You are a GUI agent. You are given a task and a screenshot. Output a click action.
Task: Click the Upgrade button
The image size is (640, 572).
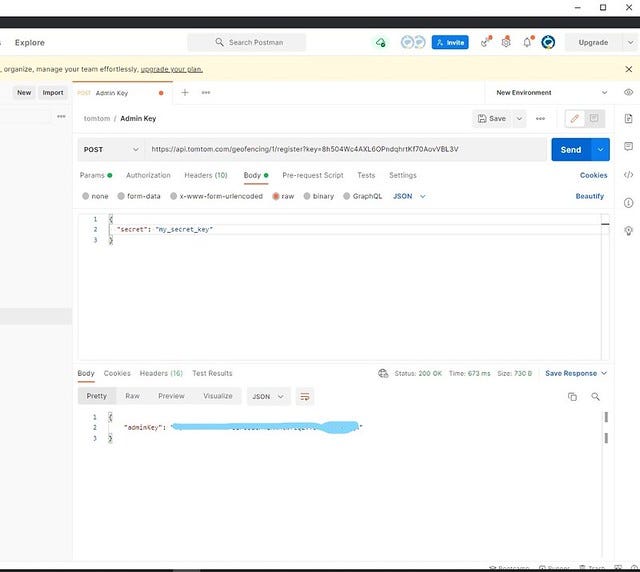(593, 42)
